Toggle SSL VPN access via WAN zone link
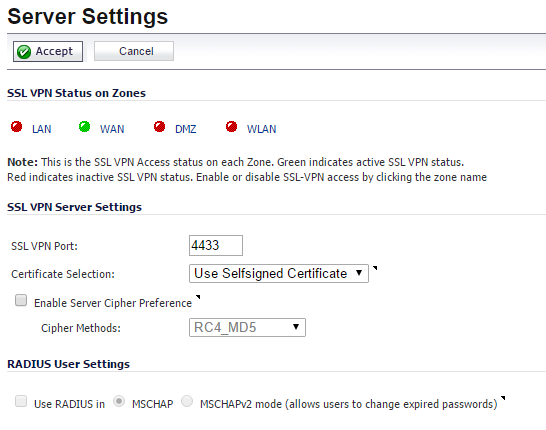The image size is (546, 430). click(x=112, y=129)
